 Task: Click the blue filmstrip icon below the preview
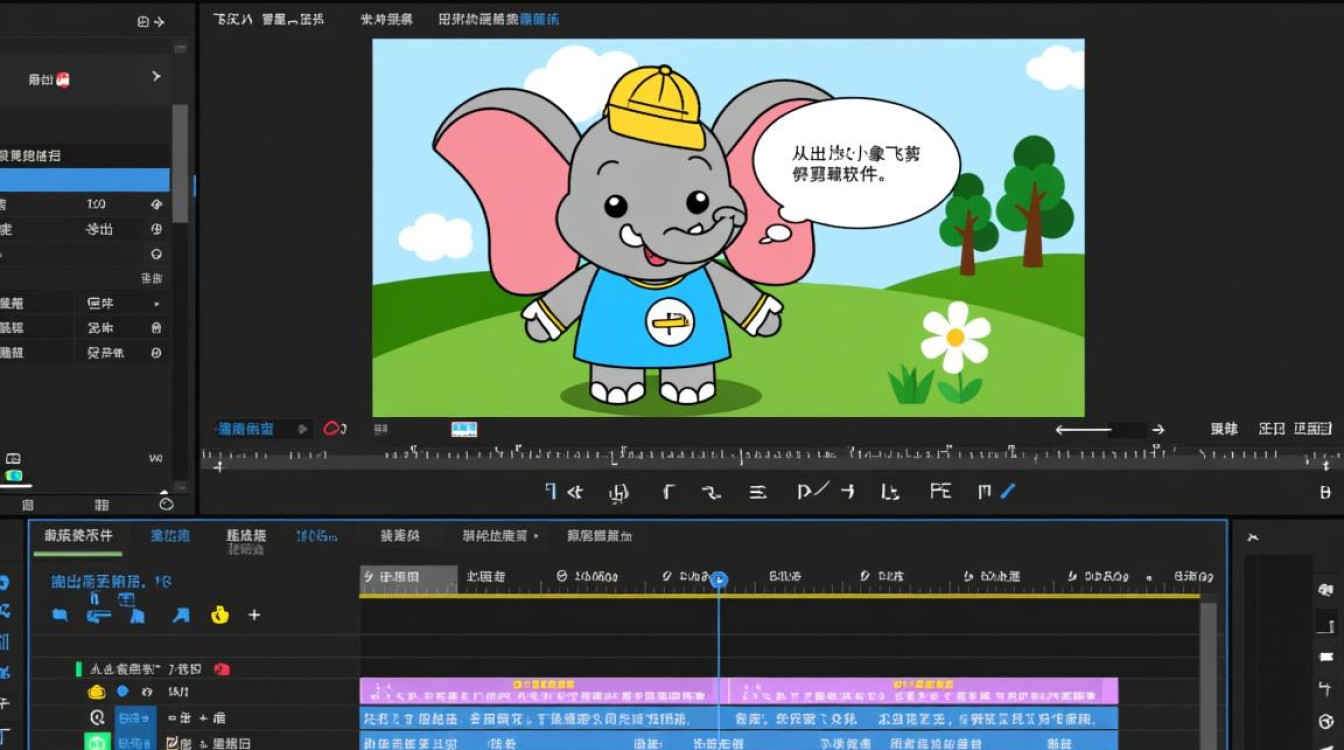464,429
